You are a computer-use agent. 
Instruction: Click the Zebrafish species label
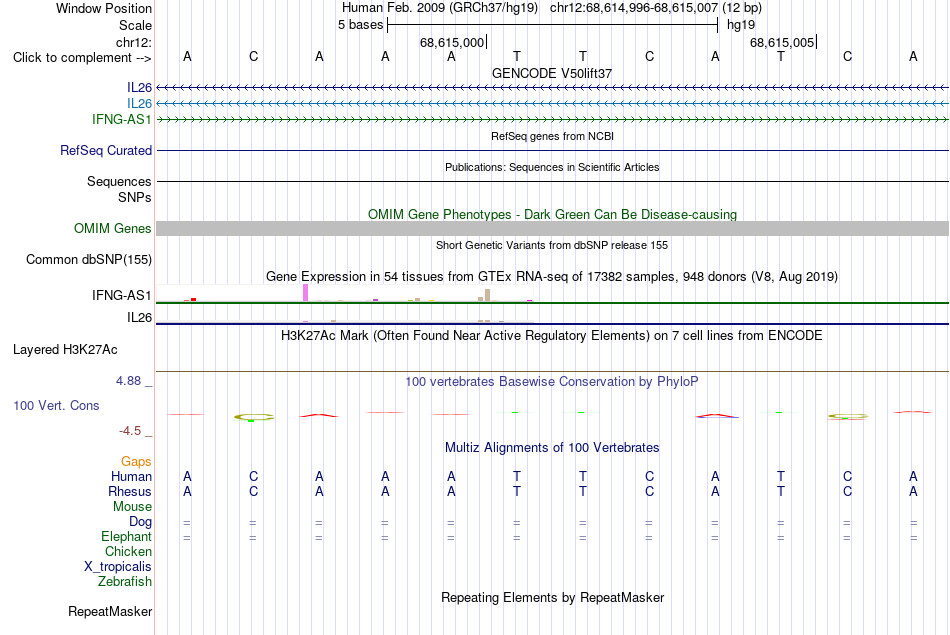pos(125,581)
